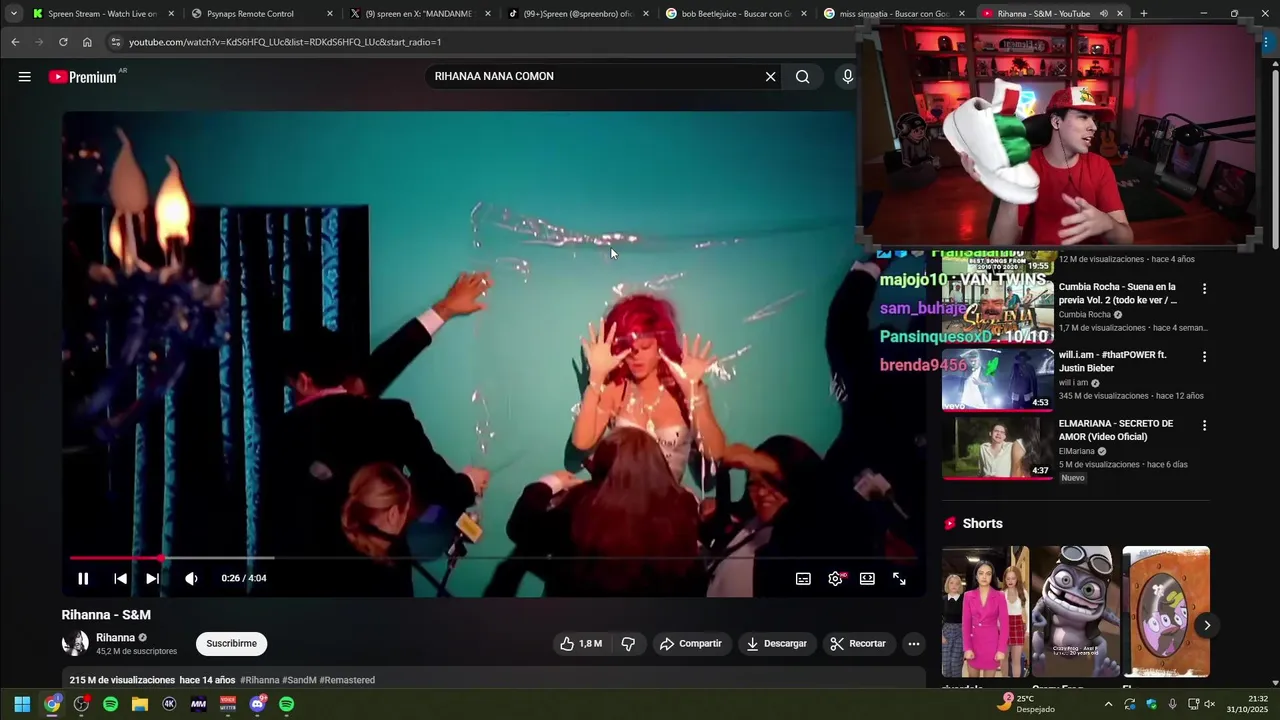Open the browser home page
Viewport: 1280px width, 720px height.
point(87,42)
